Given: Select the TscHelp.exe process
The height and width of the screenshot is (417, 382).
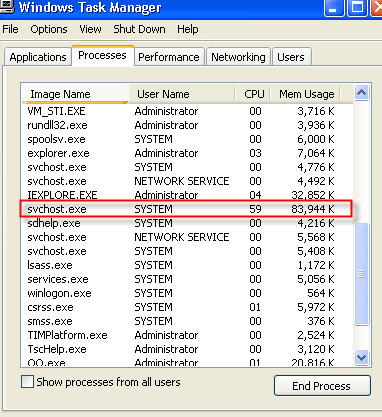Looking at the screenshot, I should click(187, 349).
